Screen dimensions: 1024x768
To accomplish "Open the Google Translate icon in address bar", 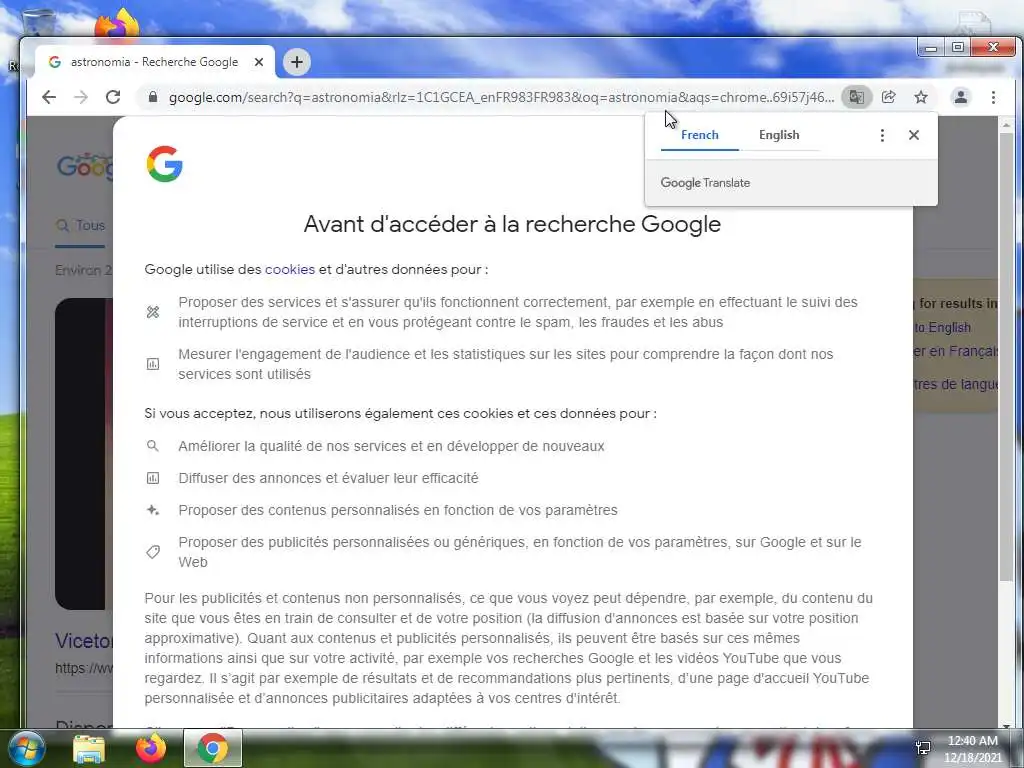I will pyautogui.click(x=856, y=97).
